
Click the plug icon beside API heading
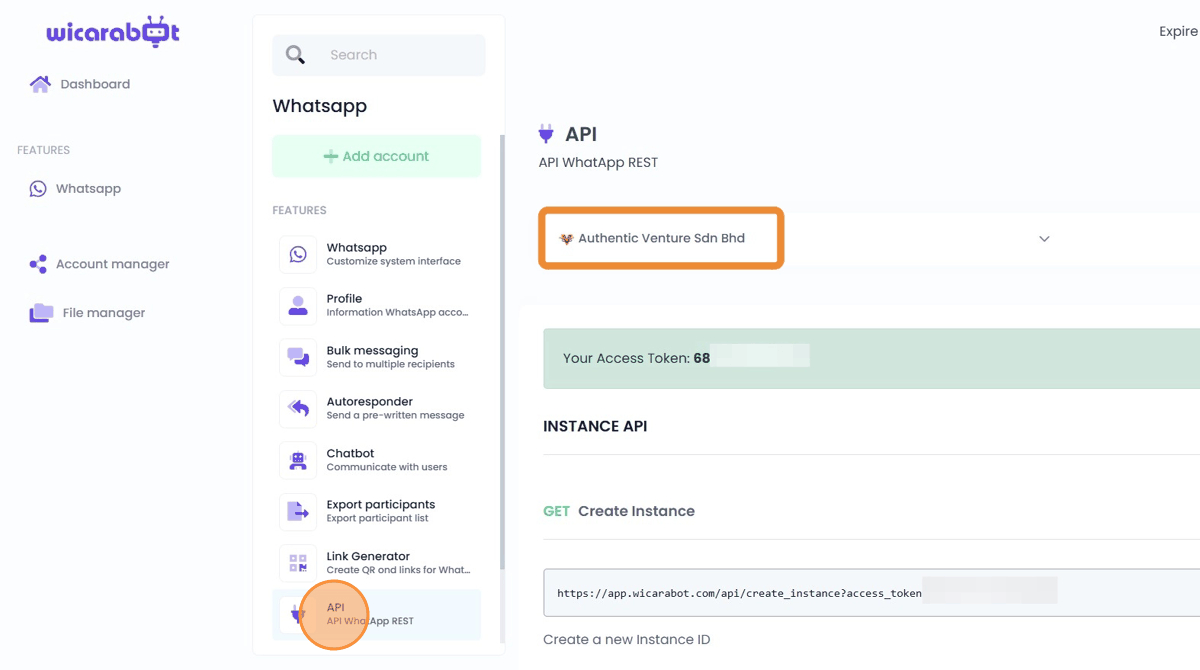pyautogui.click(x=546, y=134)
